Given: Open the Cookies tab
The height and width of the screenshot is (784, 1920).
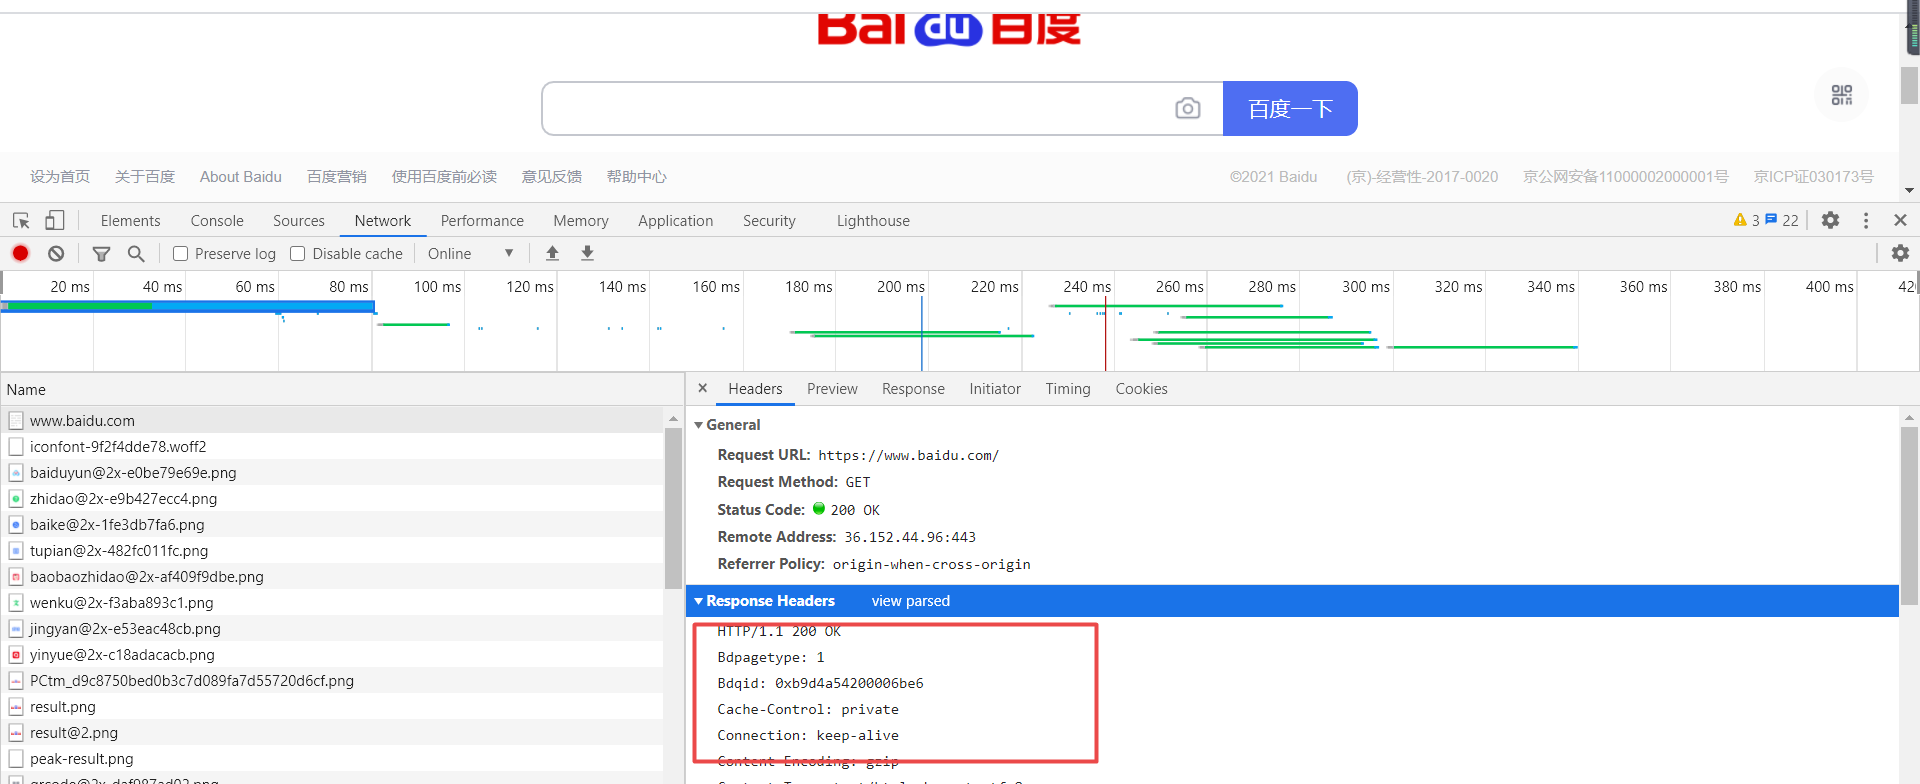Looking at the screenshot, I should [1141, 389].
